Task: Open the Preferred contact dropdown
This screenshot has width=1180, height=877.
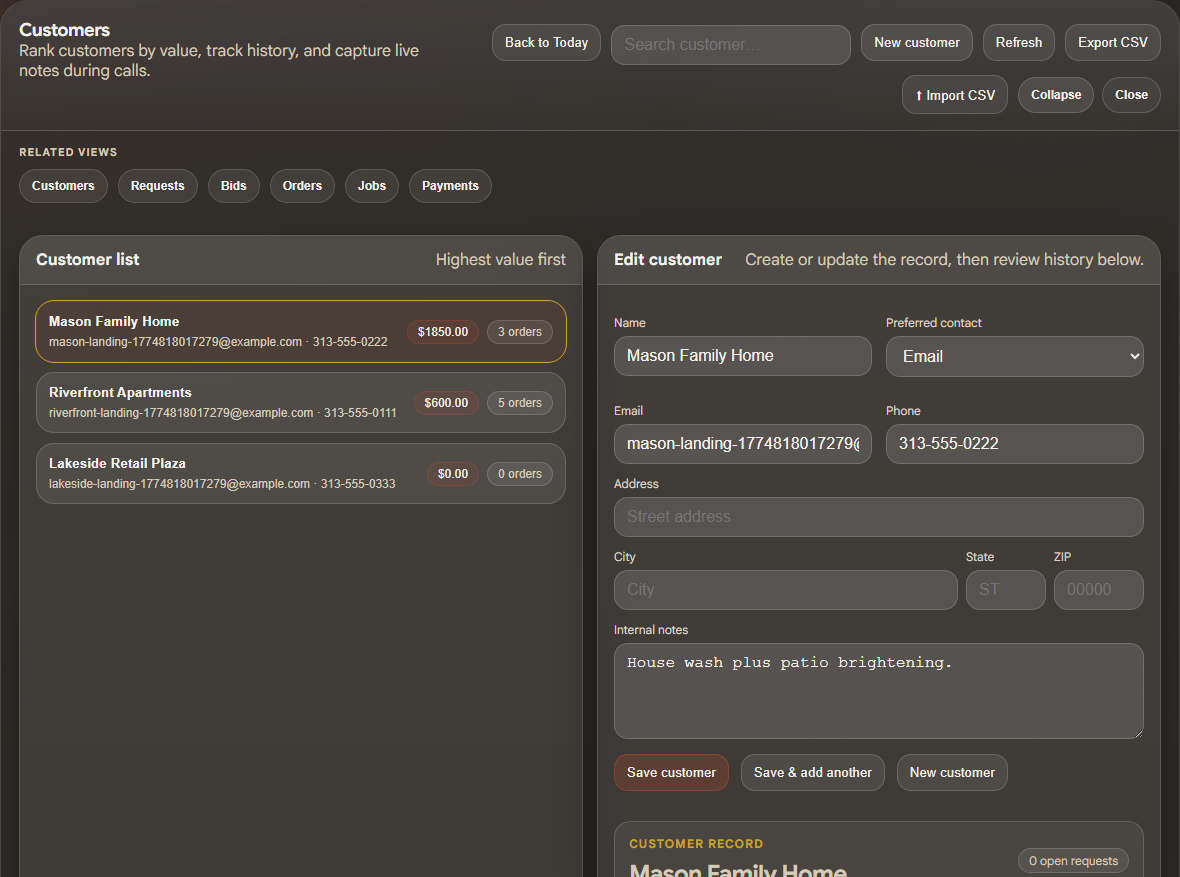Action: [x=1014, y=356]
